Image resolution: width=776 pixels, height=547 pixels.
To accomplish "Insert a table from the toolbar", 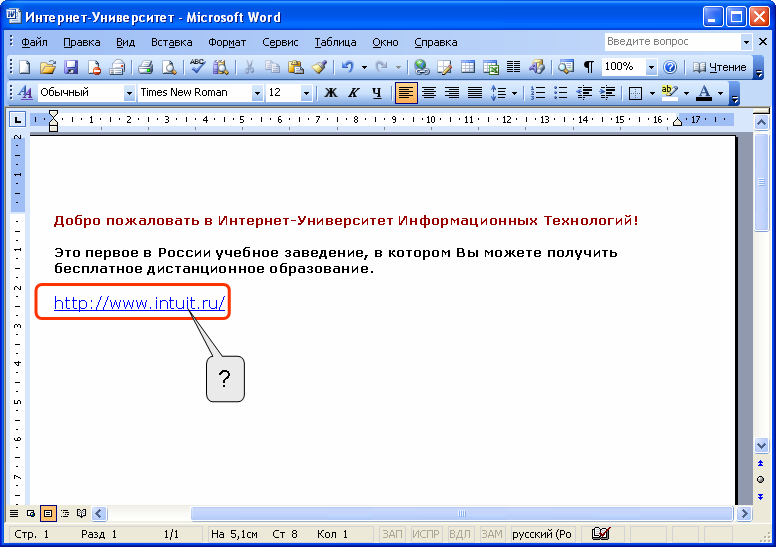I will (468, 67).
